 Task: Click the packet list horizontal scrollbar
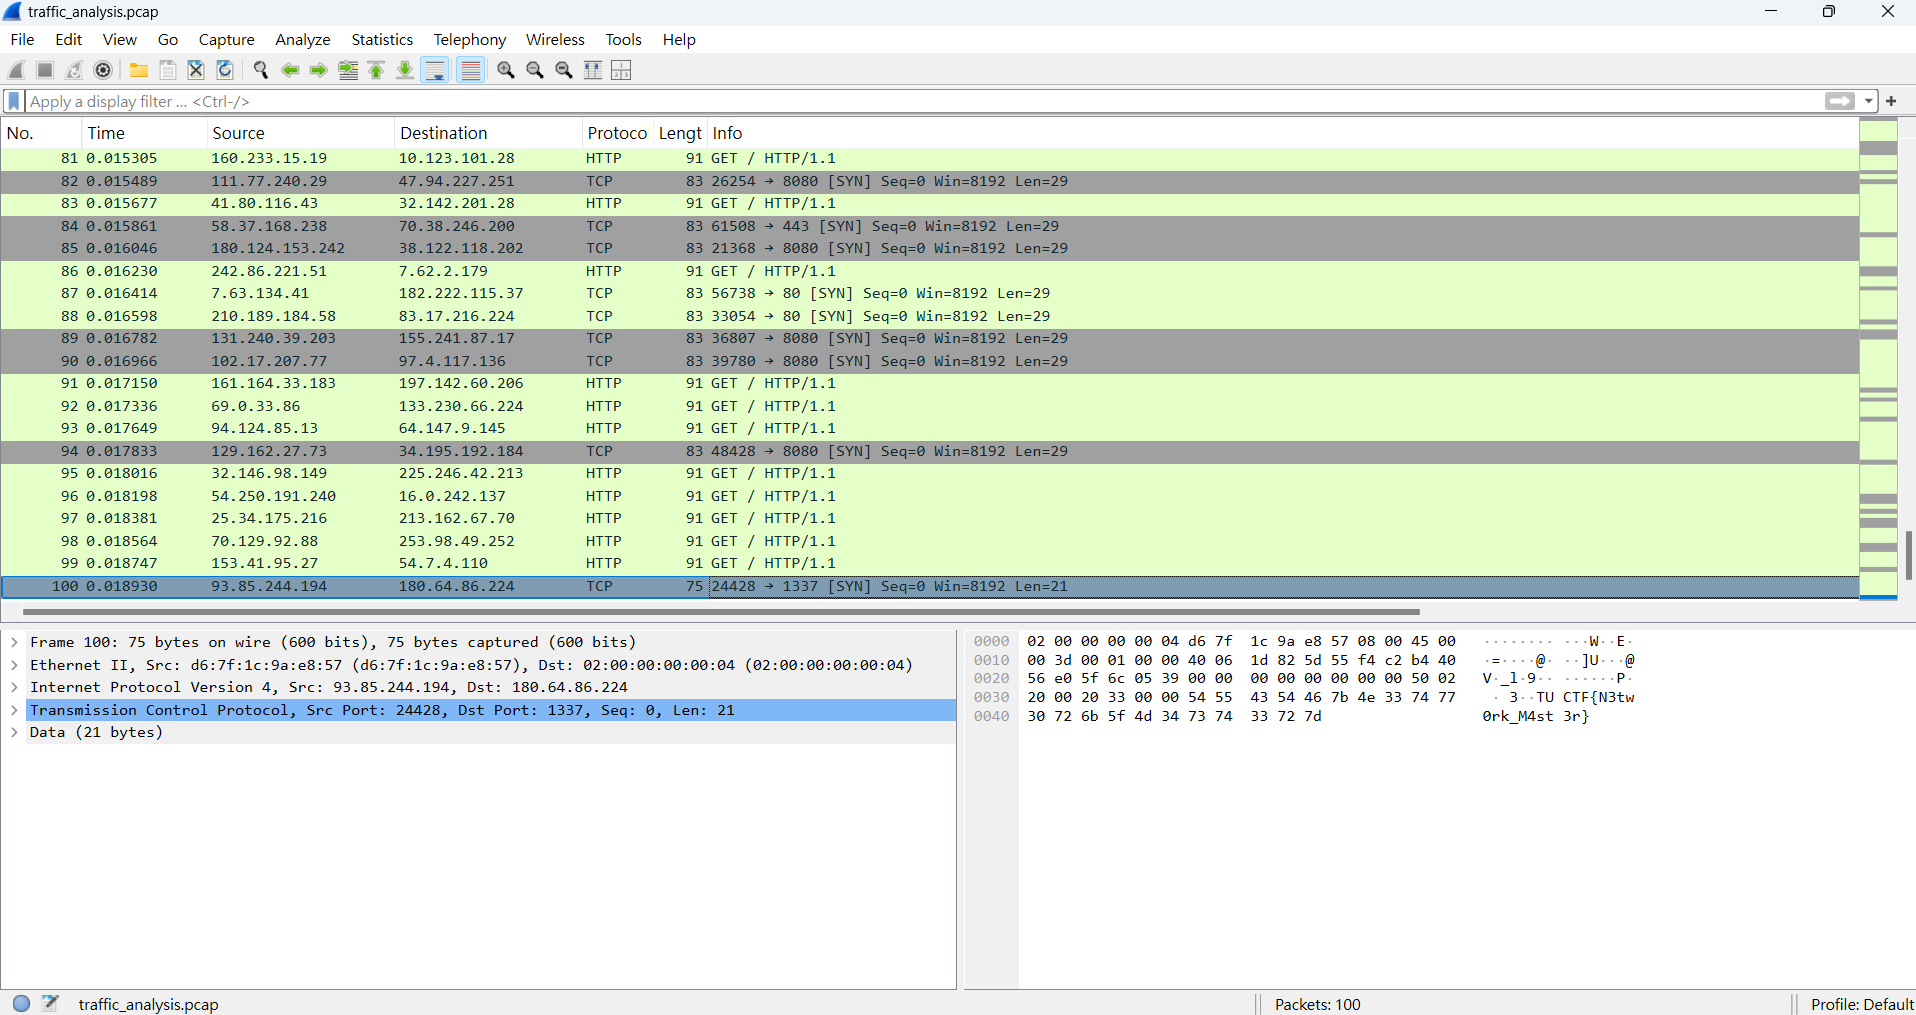pyautogui.click(x=720, y=611)
